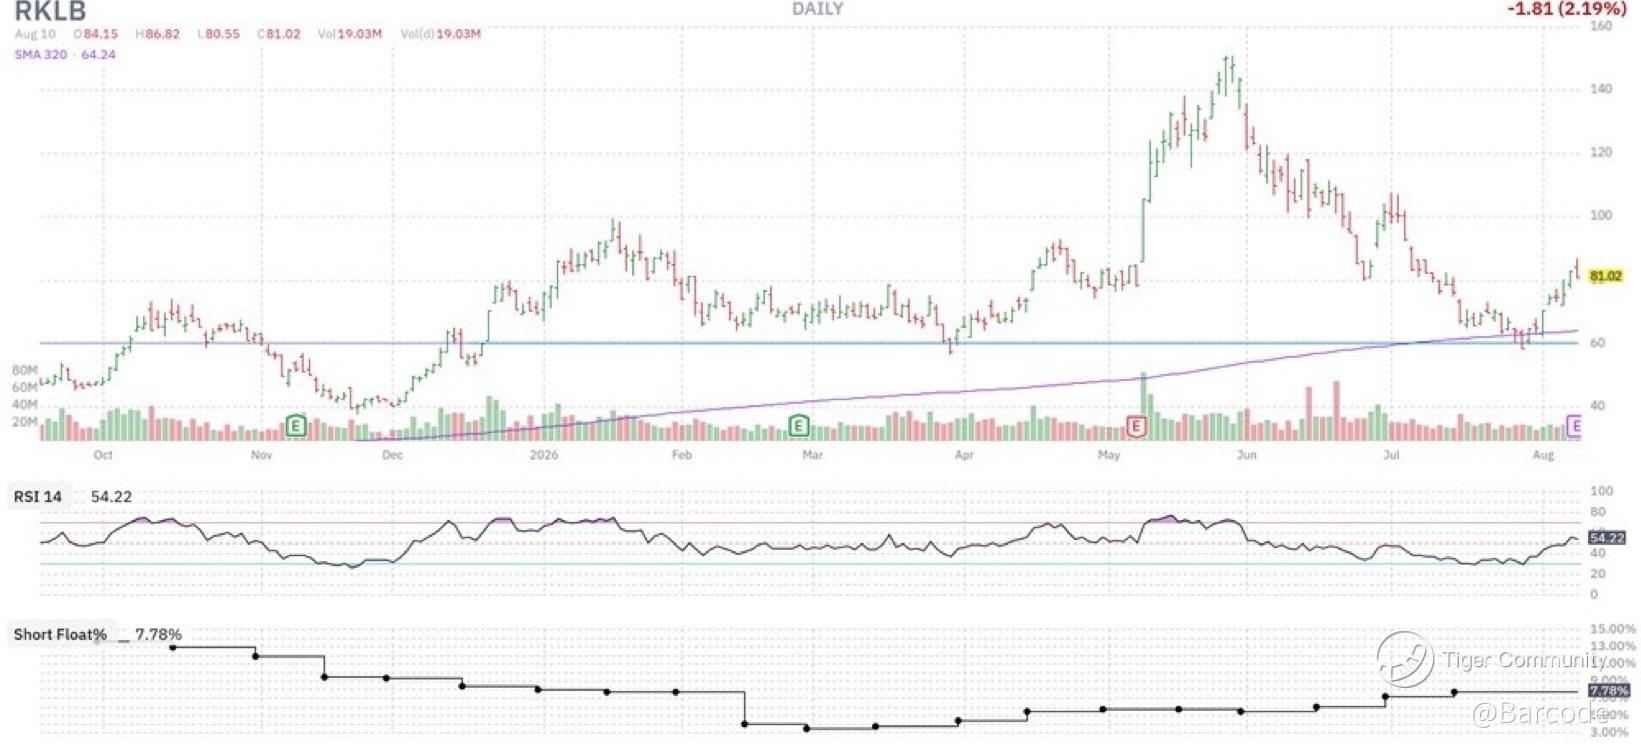The image size is (1641, 750).
Task: Click the Vol 19.03M value
Action: coord(350,34)
